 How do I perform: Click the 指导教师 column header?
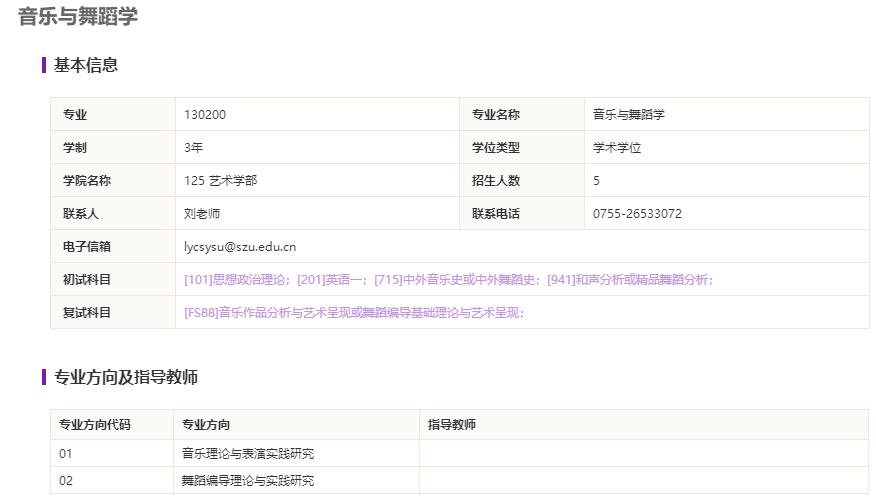point(452,425)
